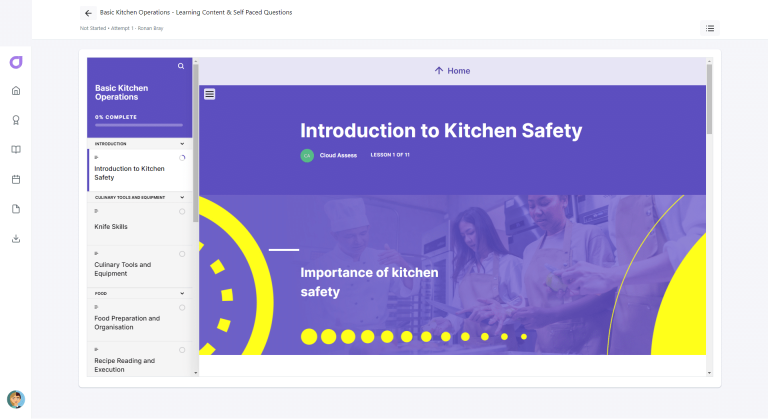Click the lesson icon above Culinary Tools and Equipment

tap(96, 253)
